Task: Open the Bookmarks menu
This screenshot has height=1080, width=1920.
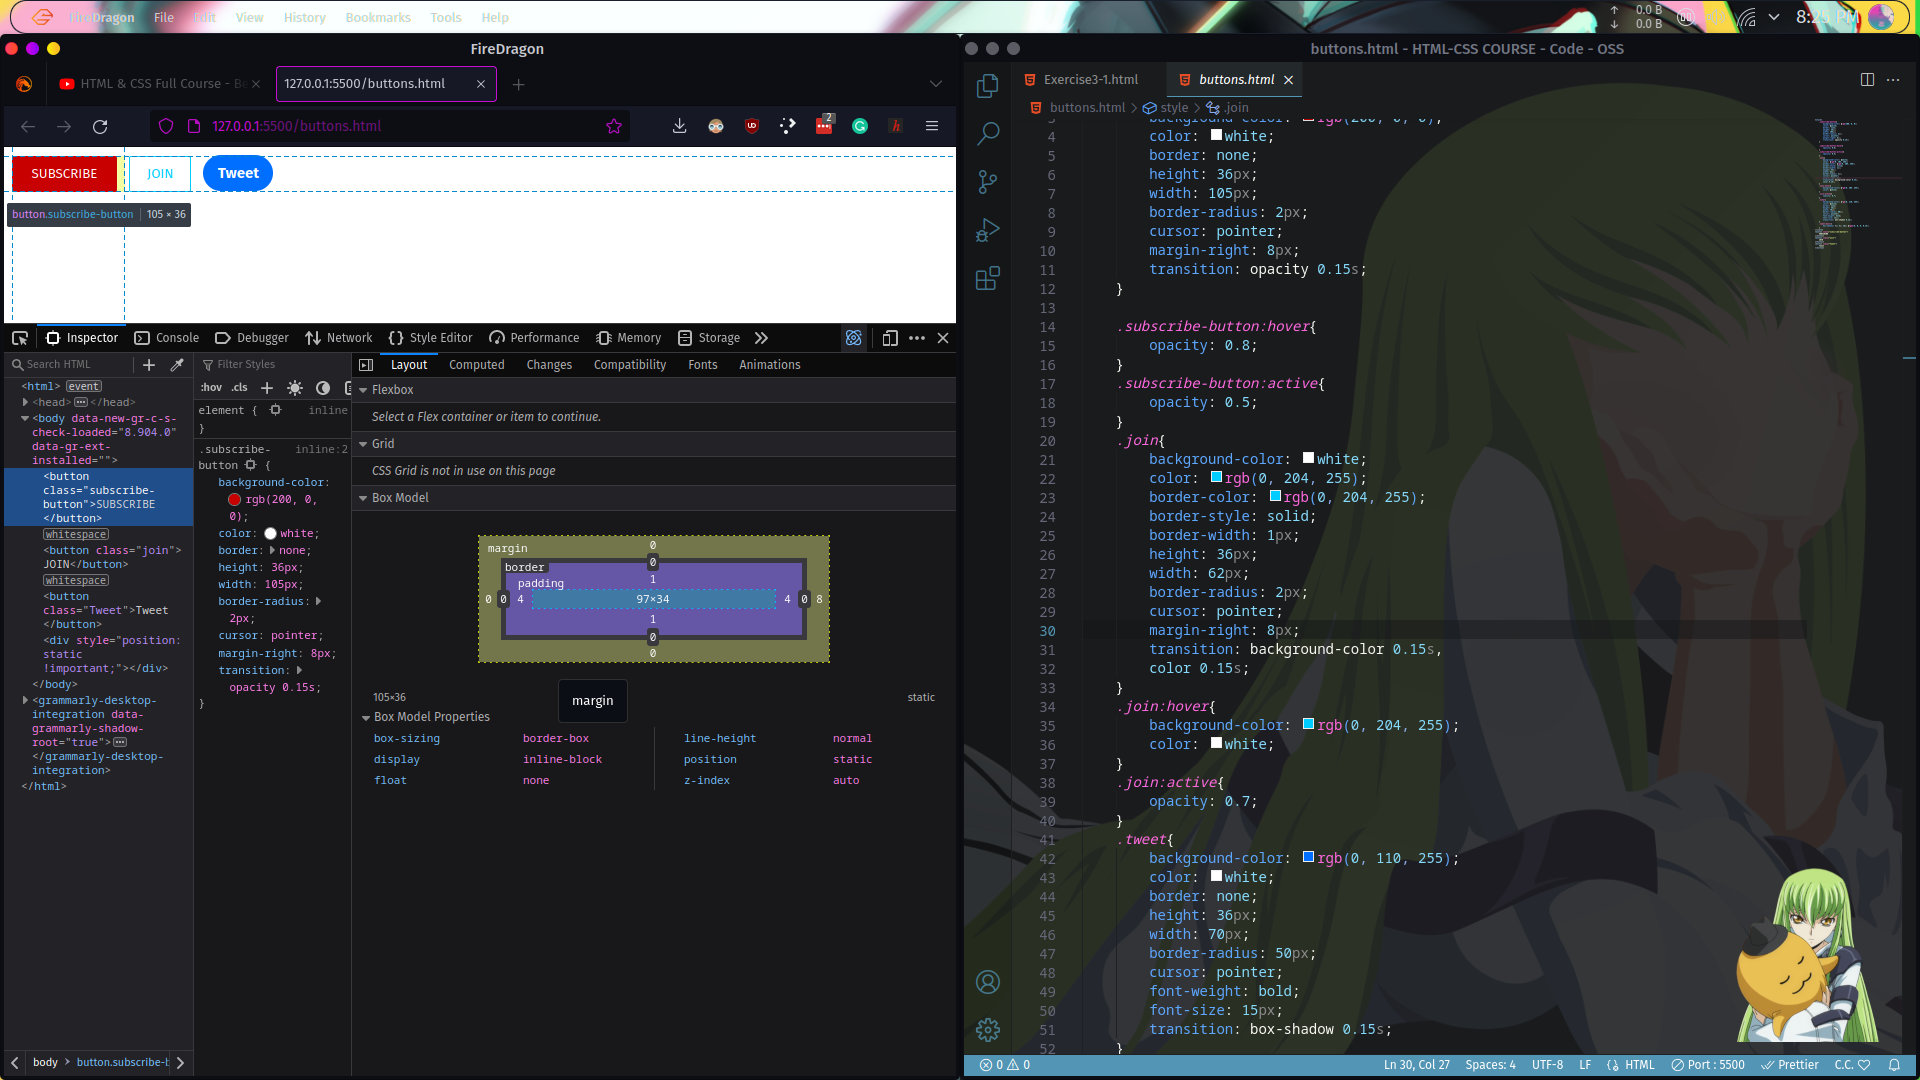Action: click(x=377, y=17)
